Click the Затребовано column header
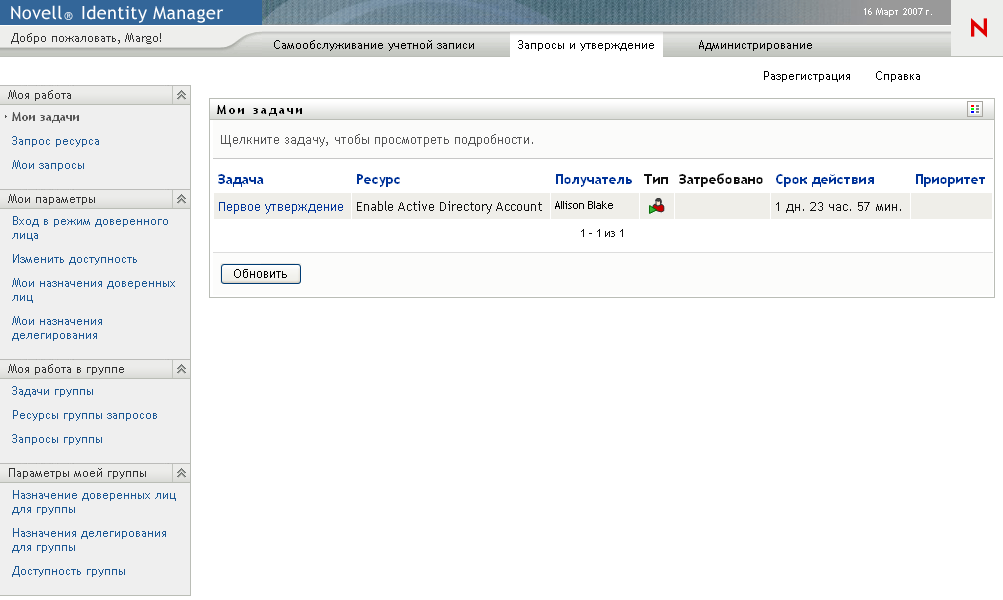 (x=720, y=180)
